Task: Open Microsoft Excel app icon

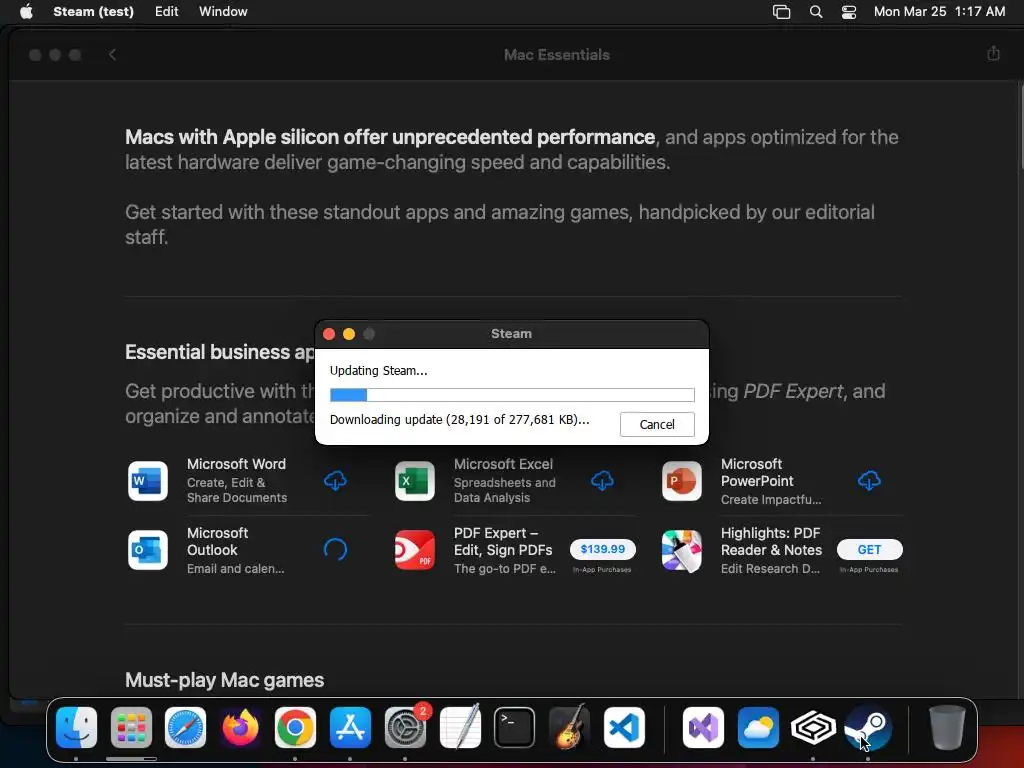Action: coord(415,481)
